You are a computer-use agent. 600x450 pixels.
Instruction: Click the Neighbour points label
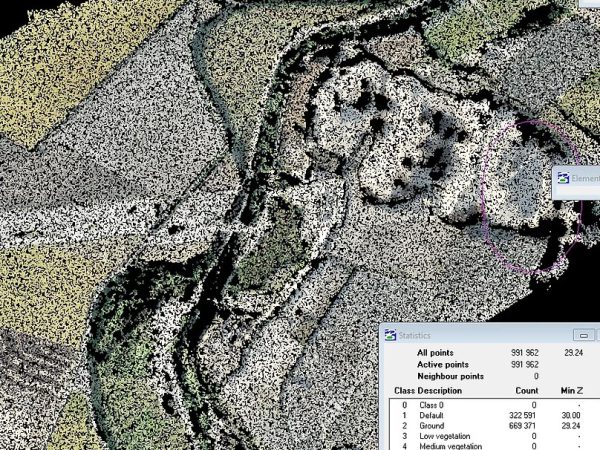tap(450, 375)
